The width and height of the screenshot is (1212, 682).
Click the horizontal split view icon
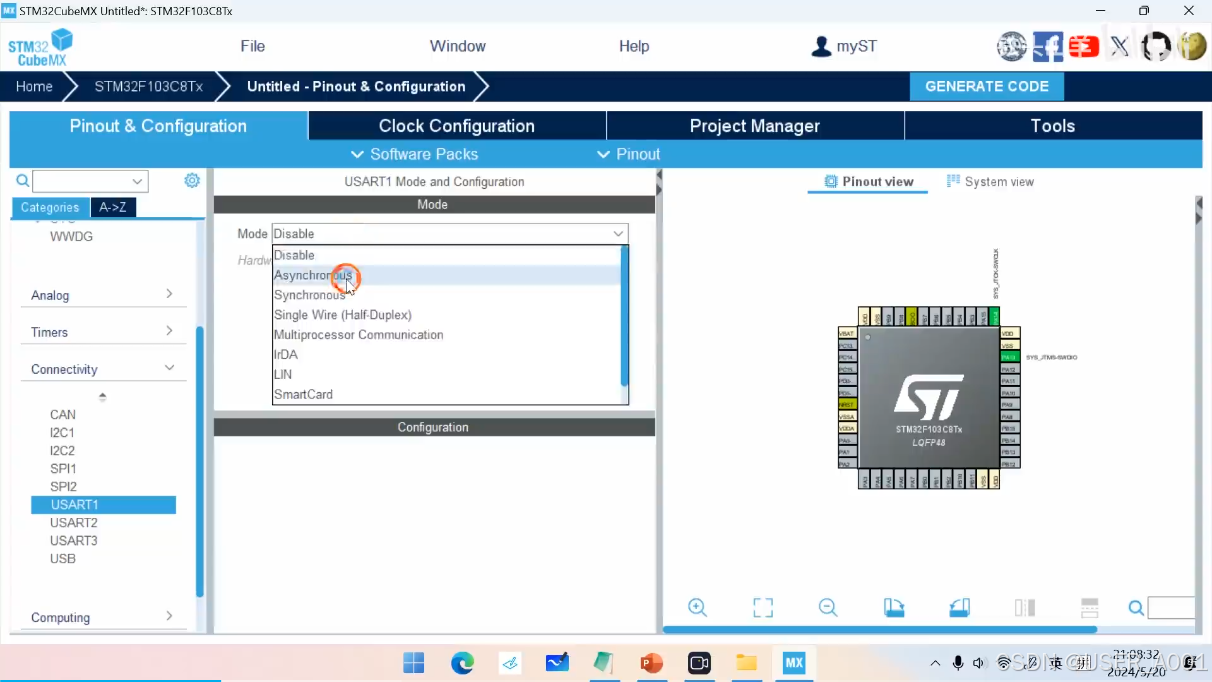[1090, 607]
